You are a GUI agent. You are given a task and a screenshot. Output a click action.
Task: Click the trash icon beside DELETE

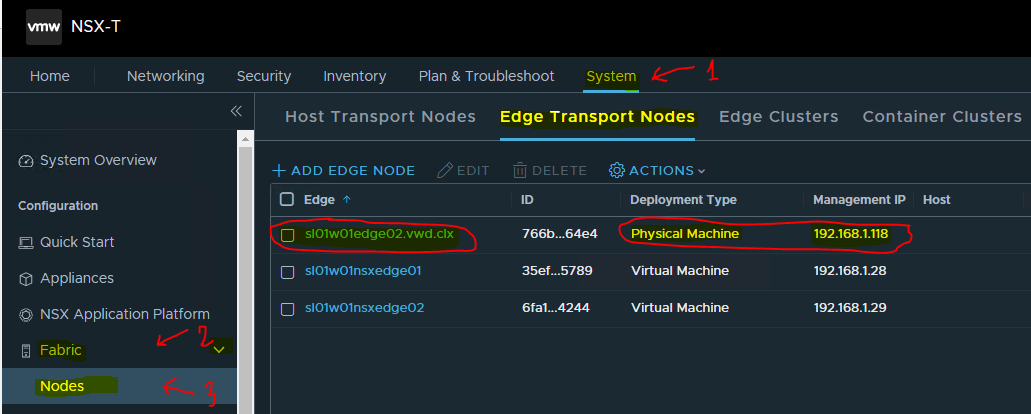(x=519, y=171)
